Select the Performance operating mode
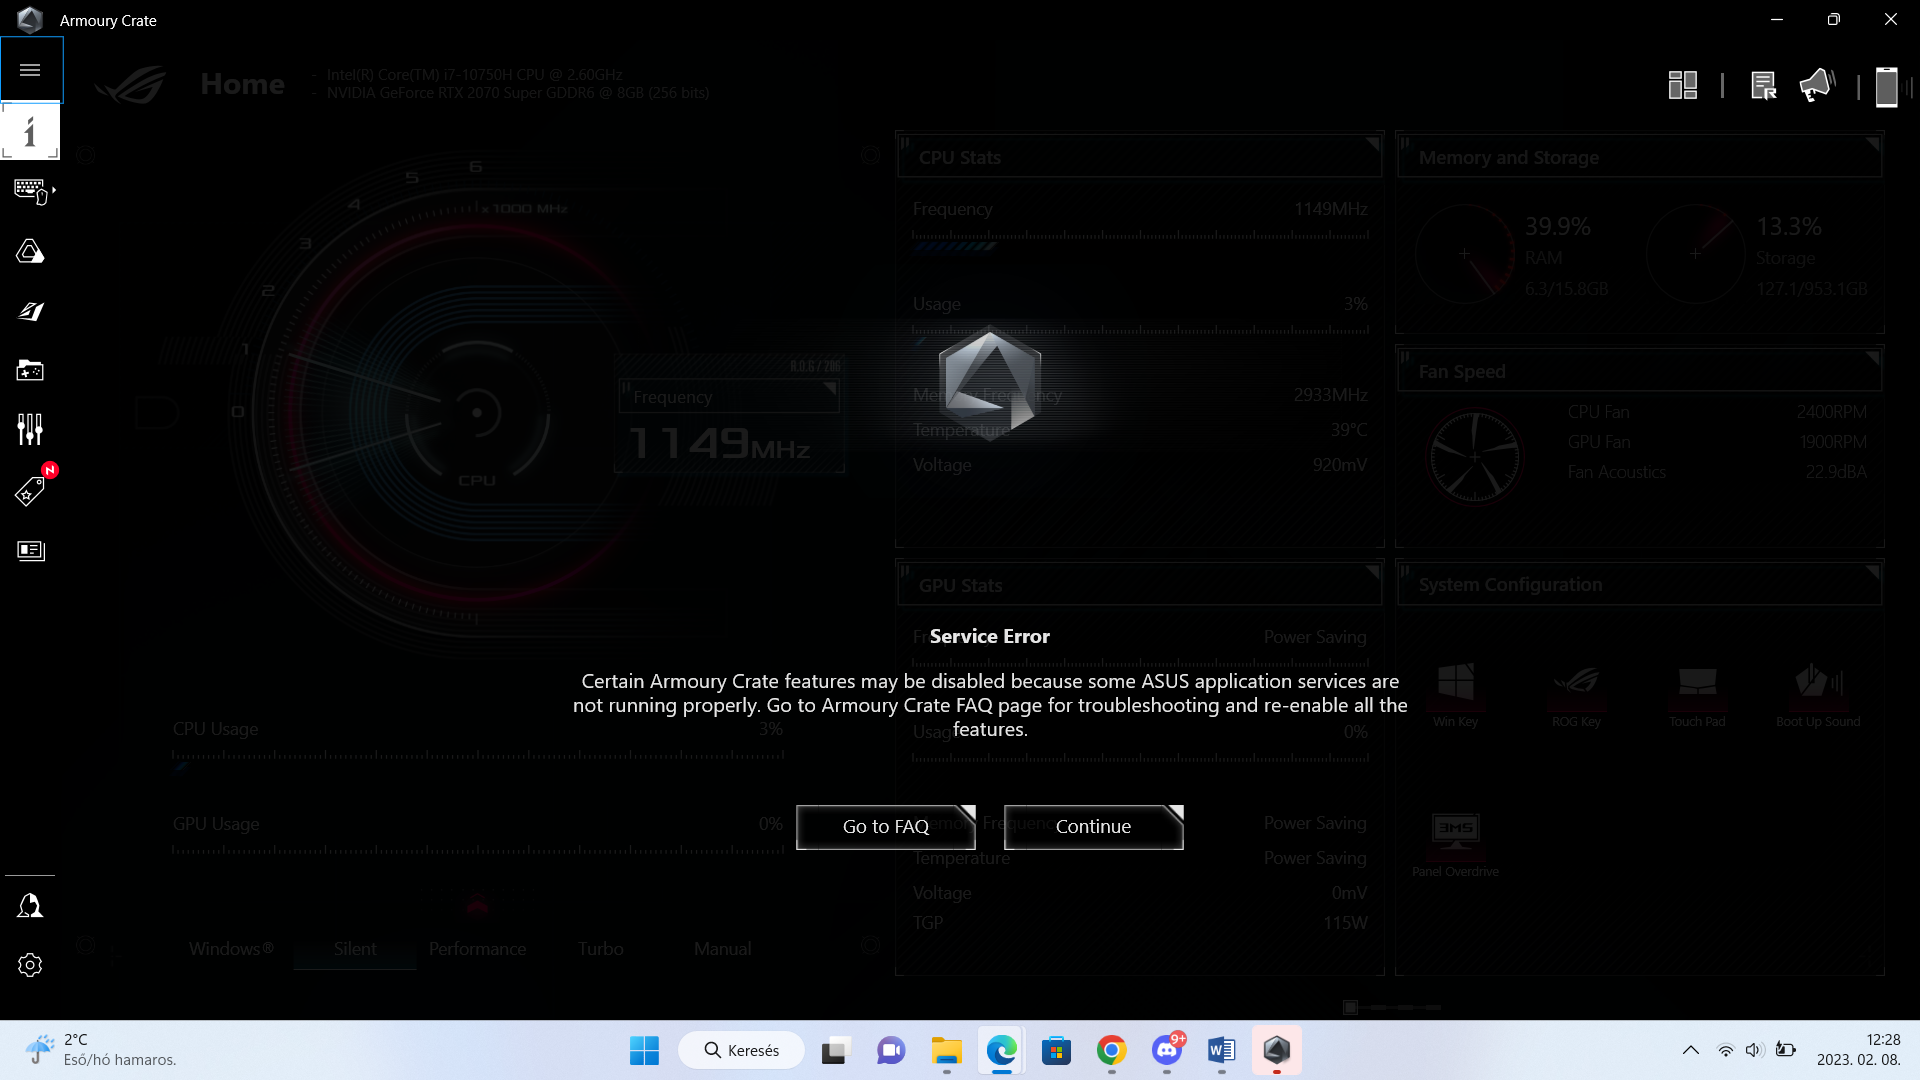 click(x=477, y=949)
